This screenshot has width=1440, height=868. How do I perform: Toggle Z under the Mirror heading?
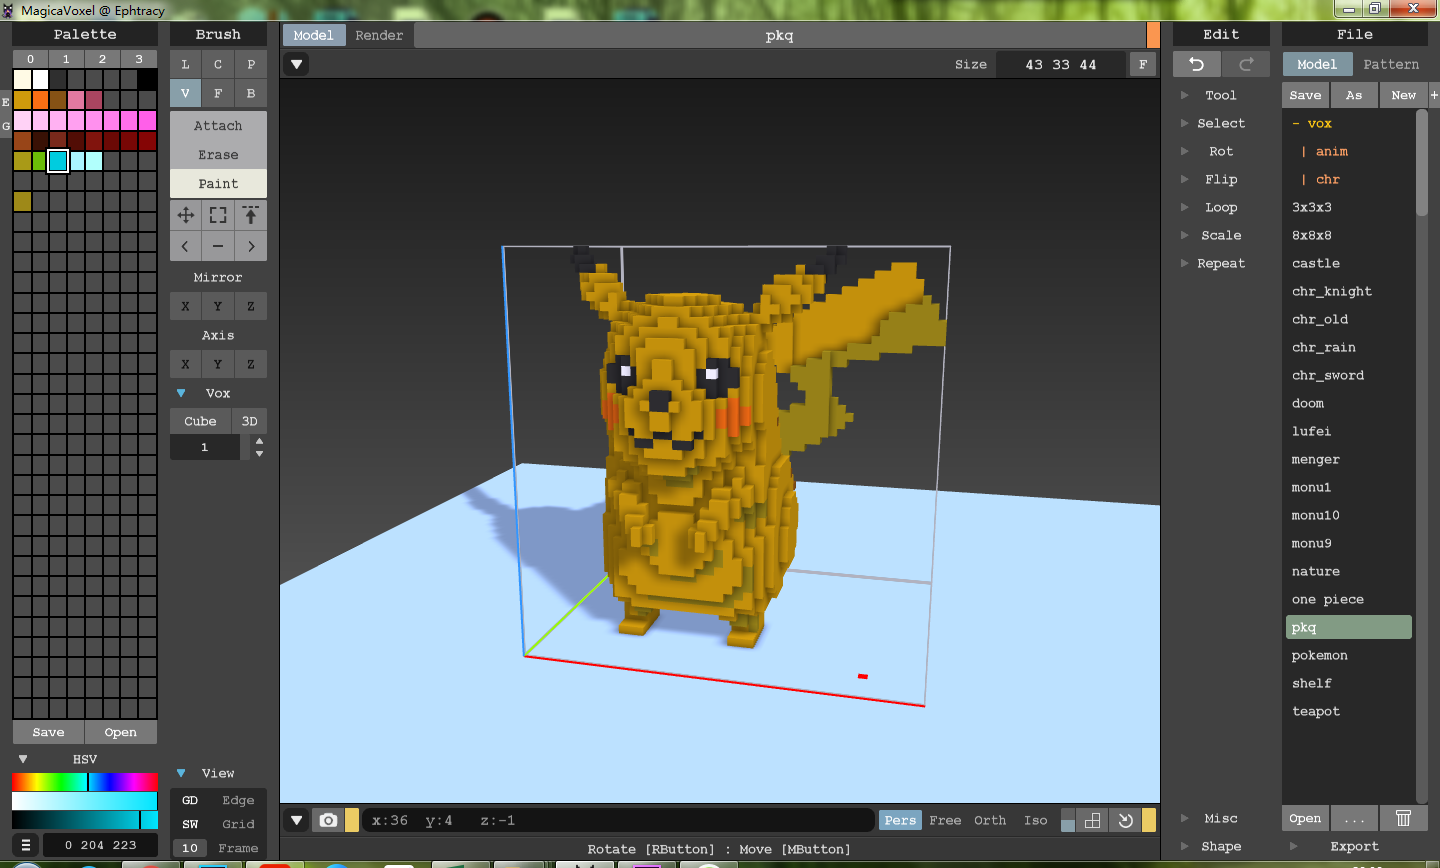(x=251, y=306)
